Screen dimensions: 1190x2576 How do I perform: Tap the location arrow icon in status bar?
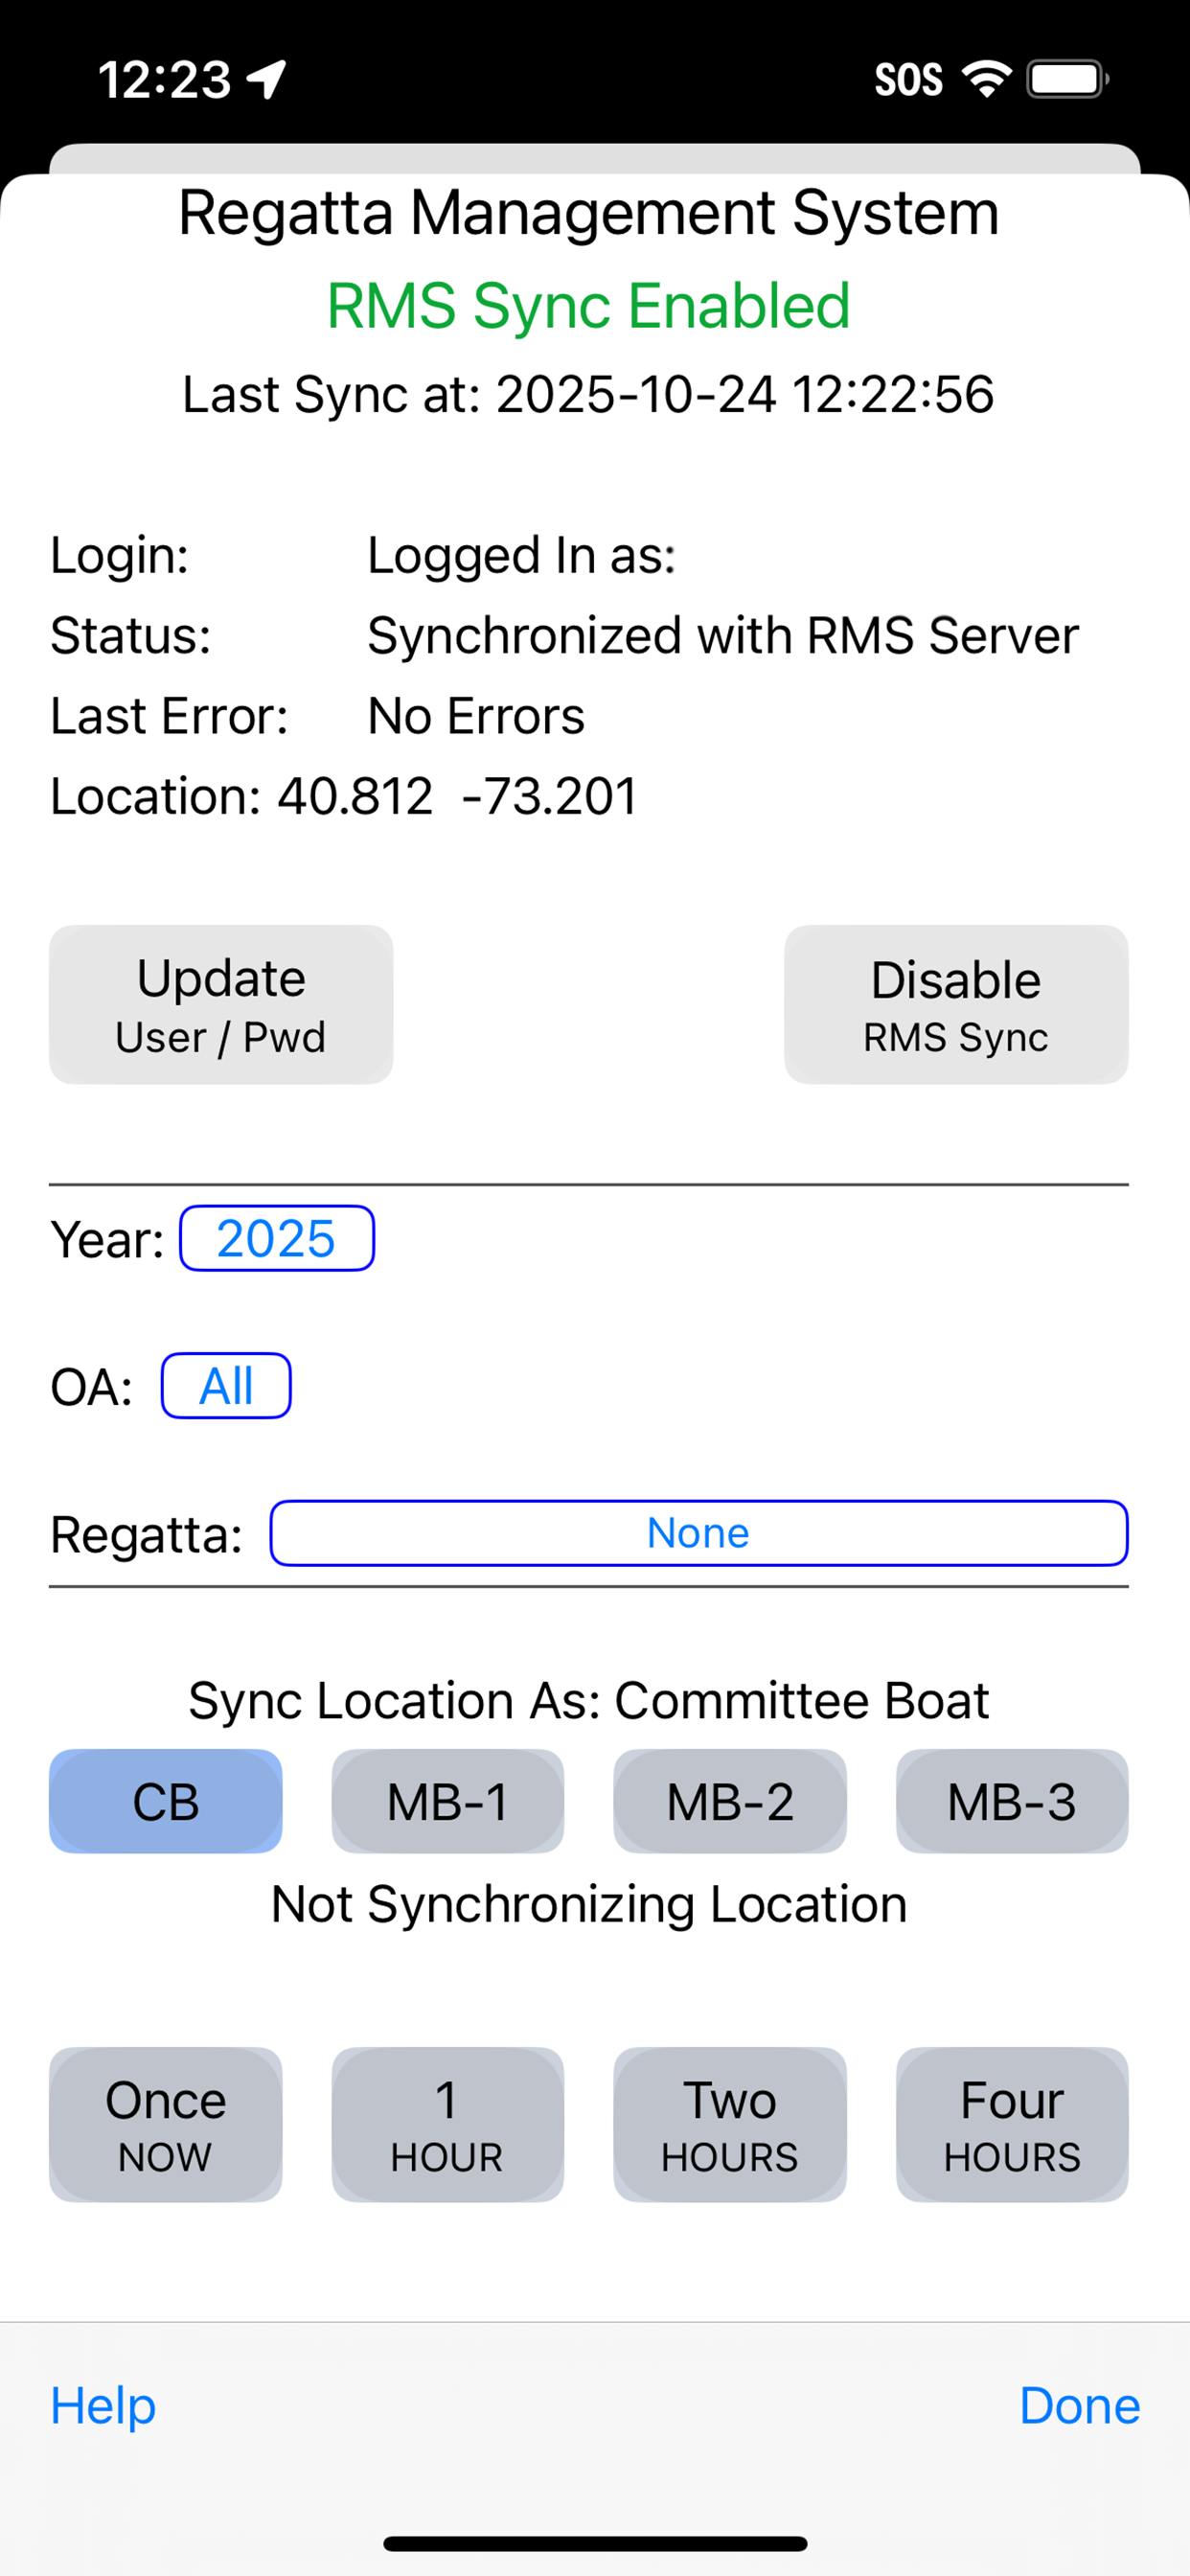[x=267, y=80]
